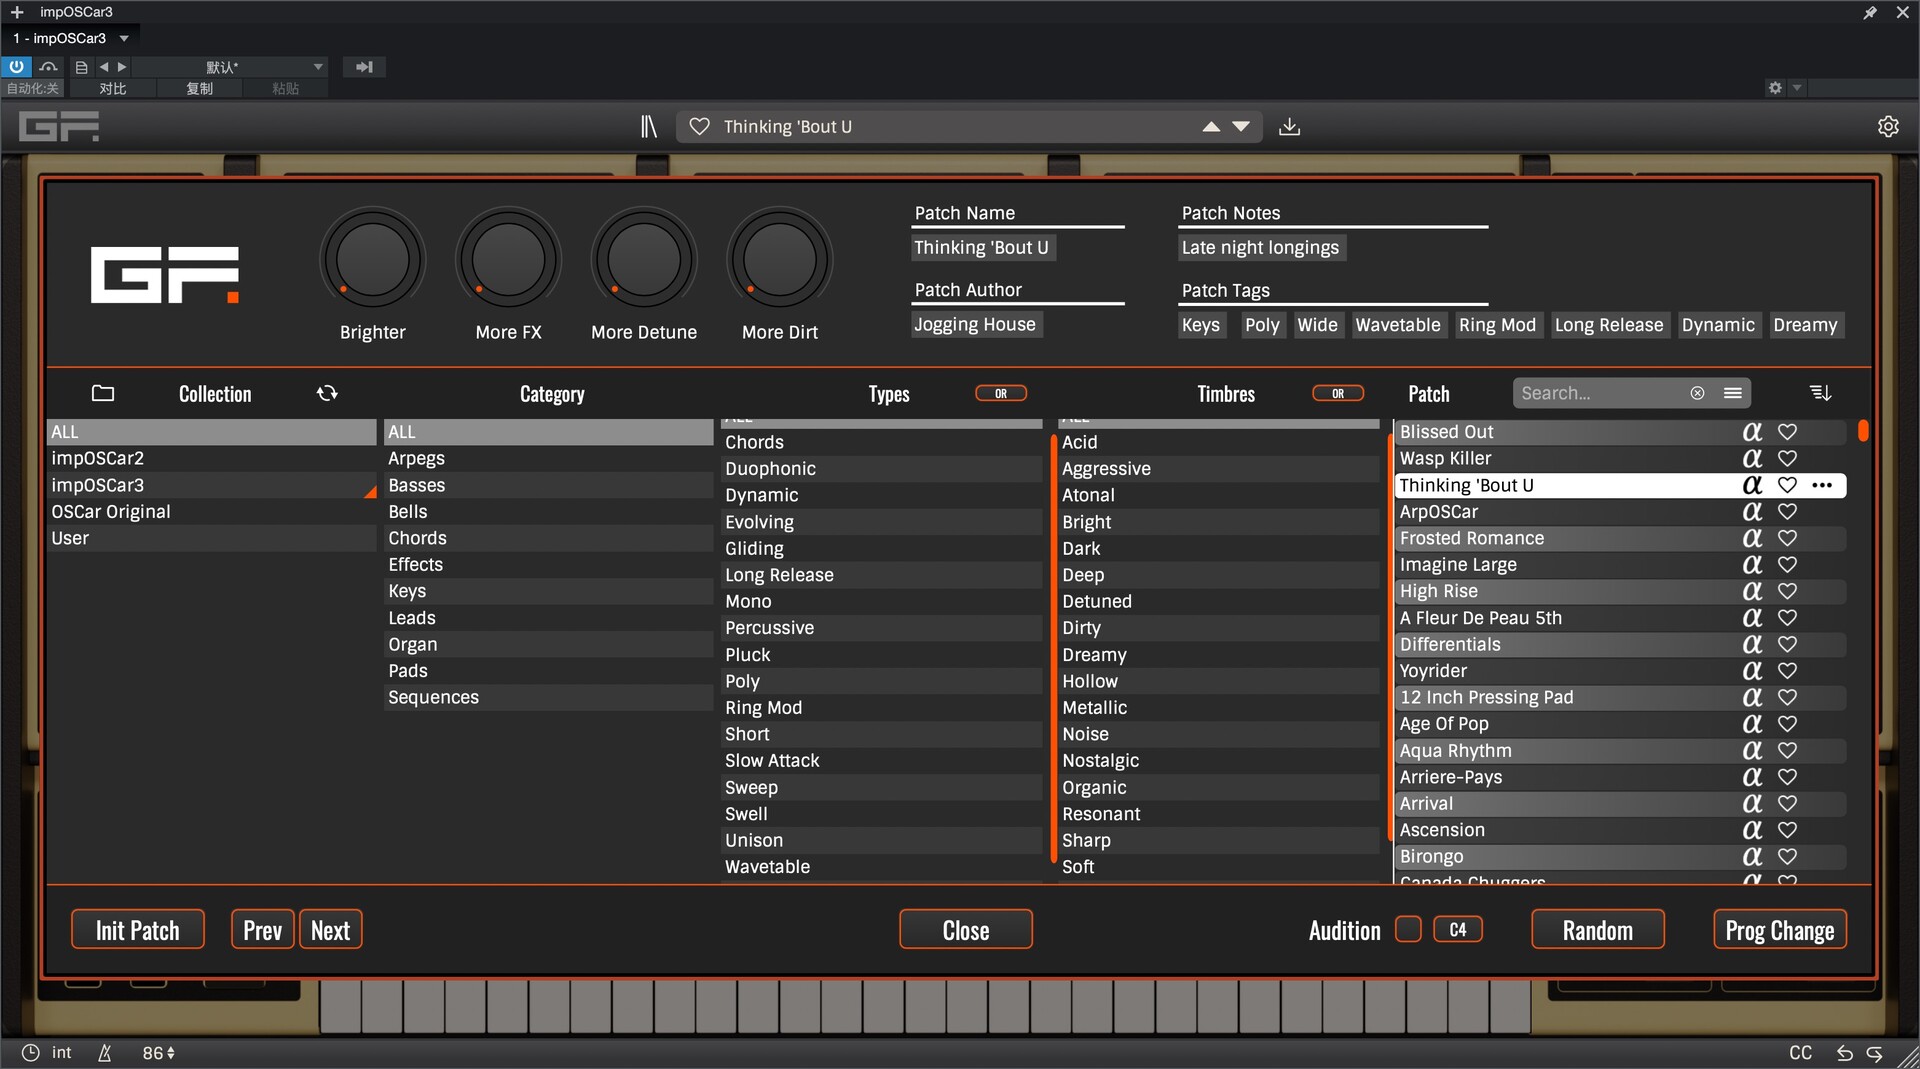
Task: Open options for Thinking 'Bout U patch
Action: [1822, 486]
